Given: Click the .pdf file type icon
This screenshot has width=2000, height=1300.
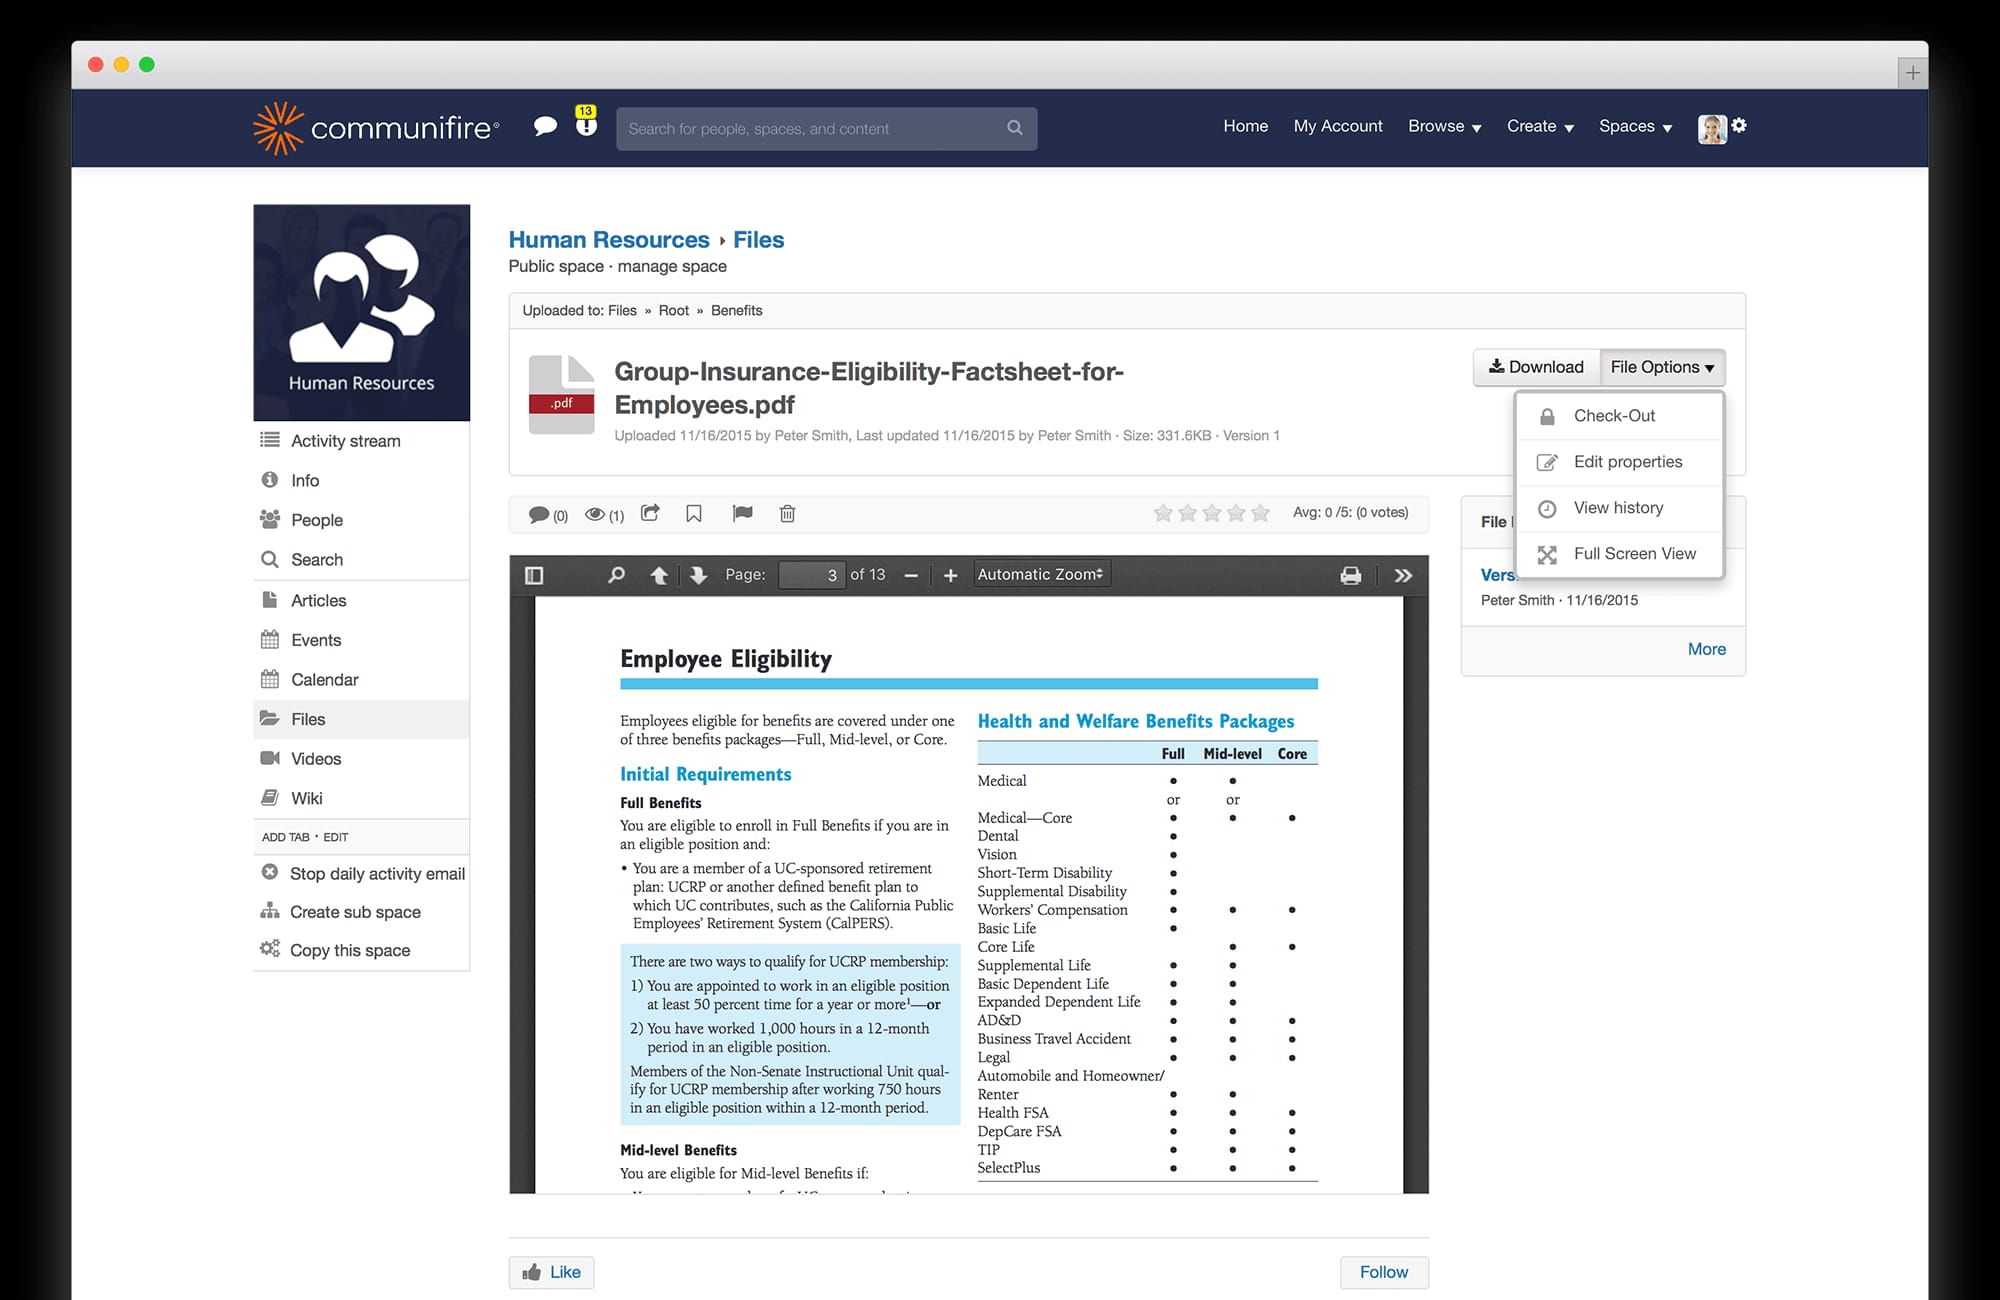Looking at the screenshot, I should 561,394.
